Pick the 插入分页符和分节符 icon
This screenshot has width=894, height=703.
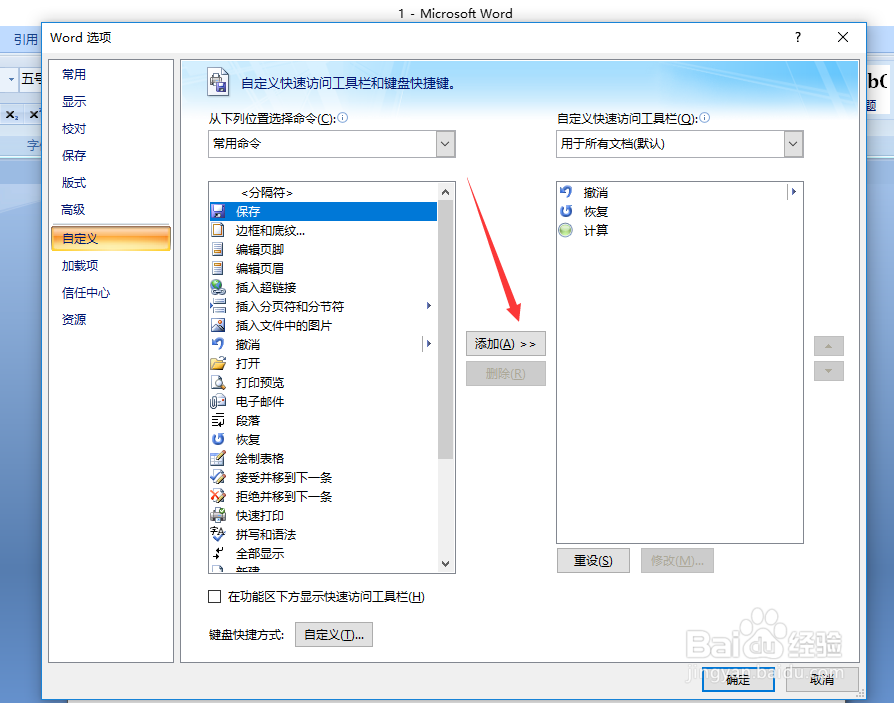click(x=218, y=306)
